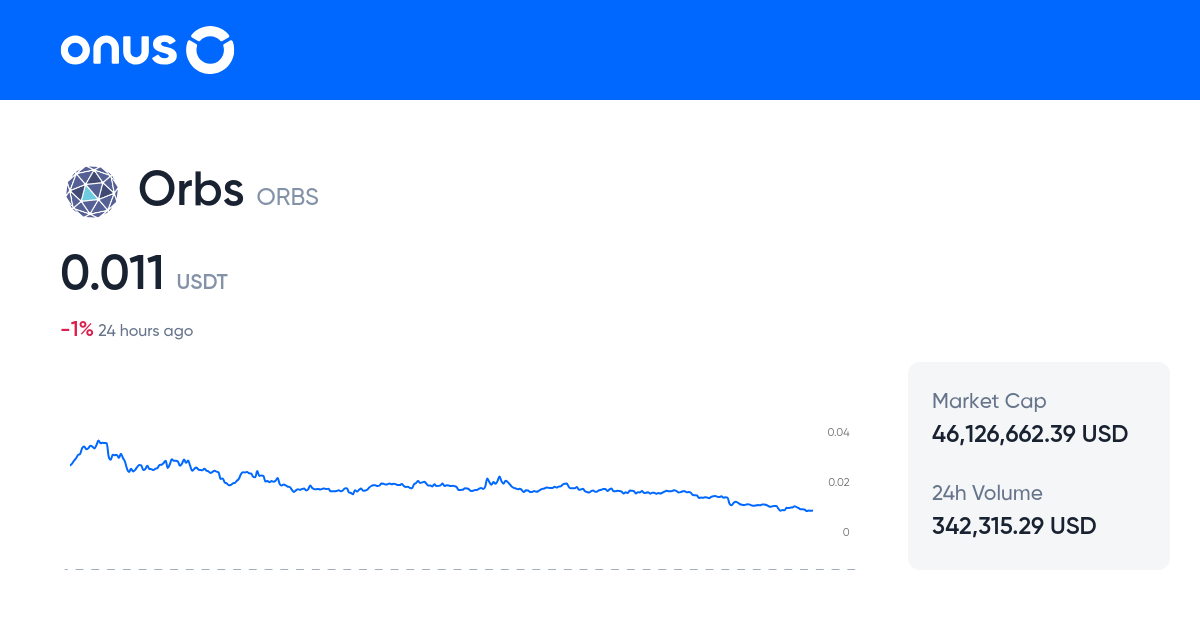Click the Market Cap value 46,126,662.39 USD

coord(1029,434)
